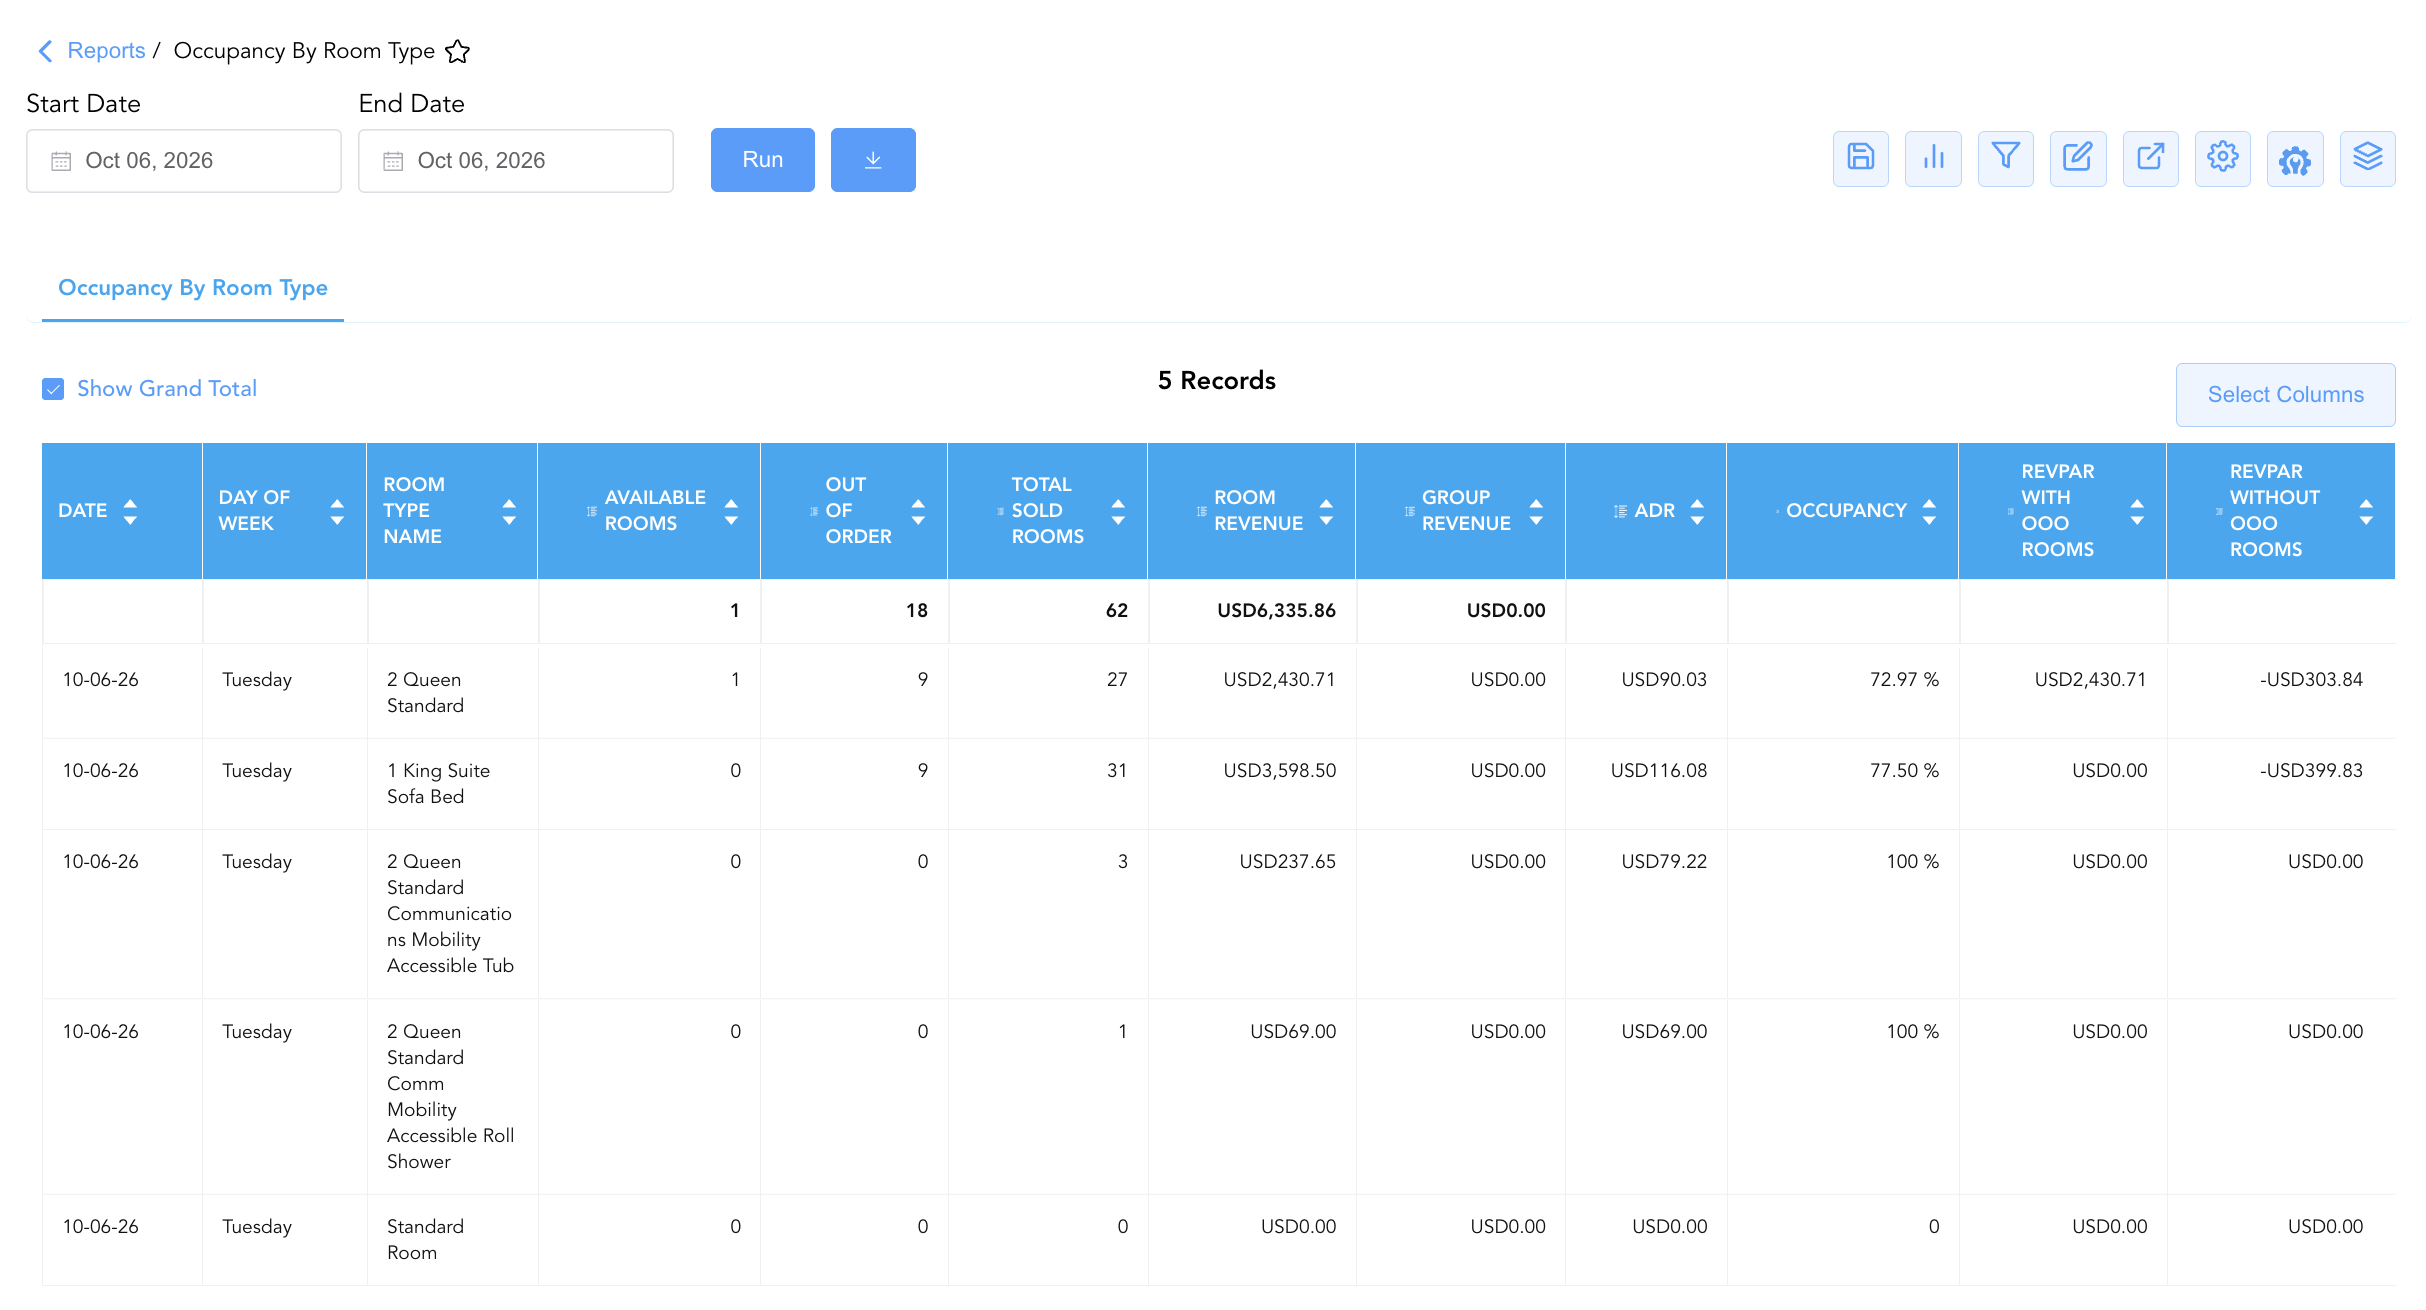Sort by ADR column arrows
Screen dimensions: 2426x1310
pos(1697,511)
